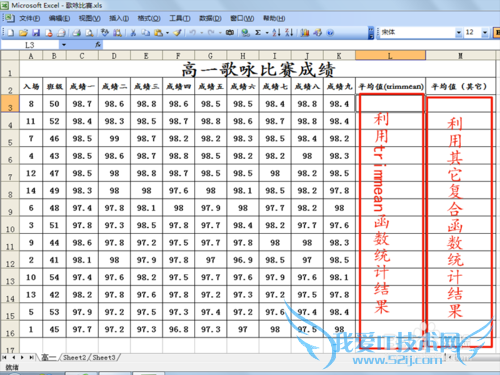Select row 3 header

10,104
